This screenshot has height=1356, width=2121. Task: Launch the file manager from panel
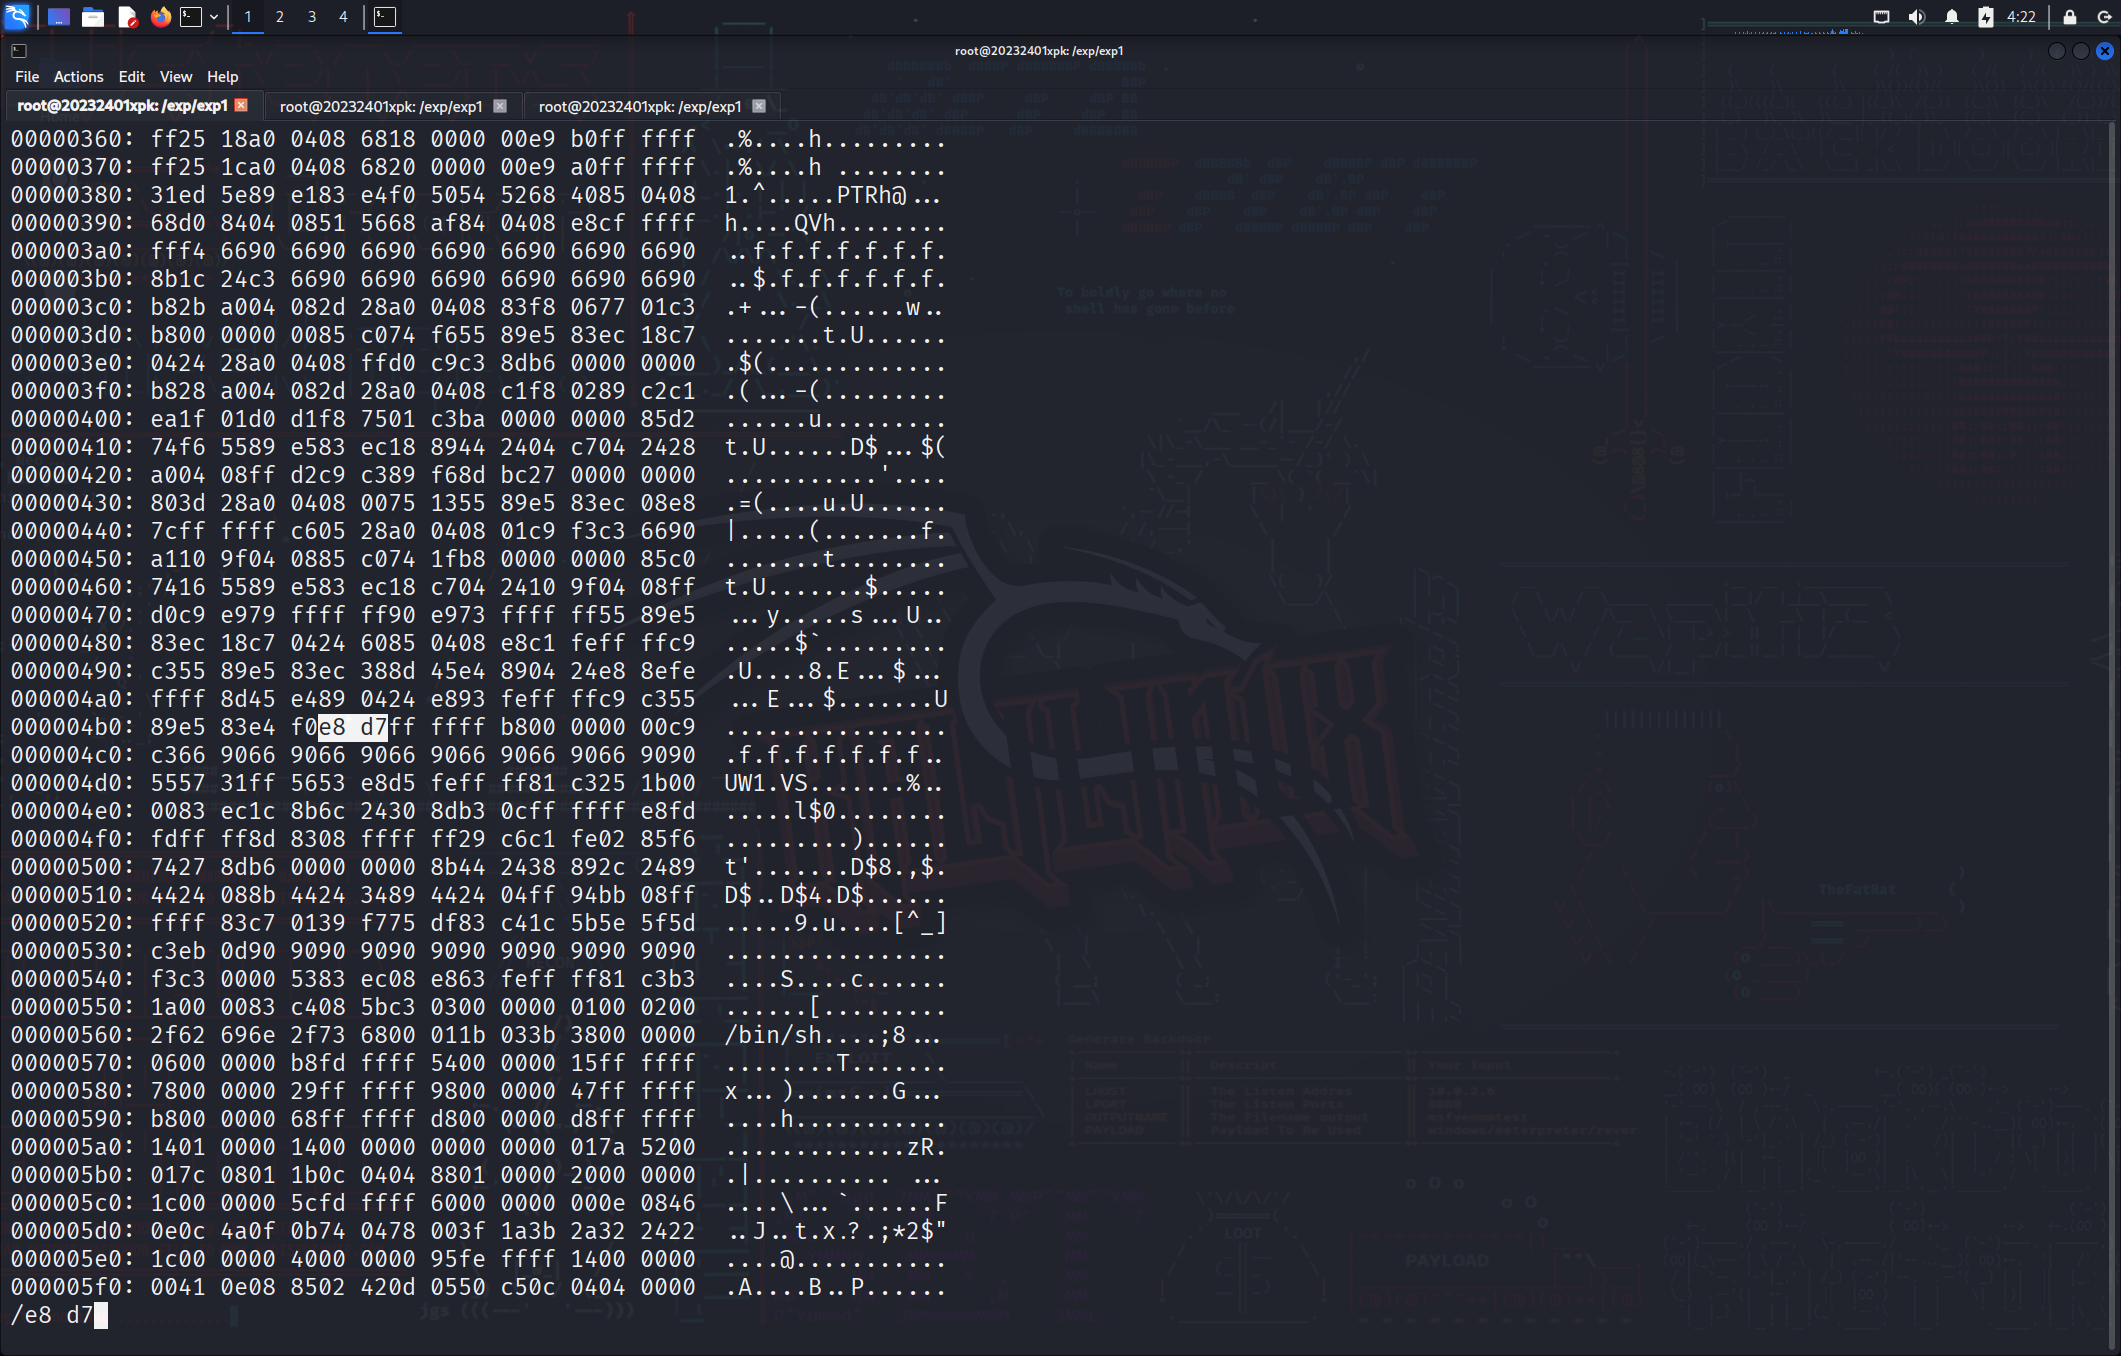point(93,17)
